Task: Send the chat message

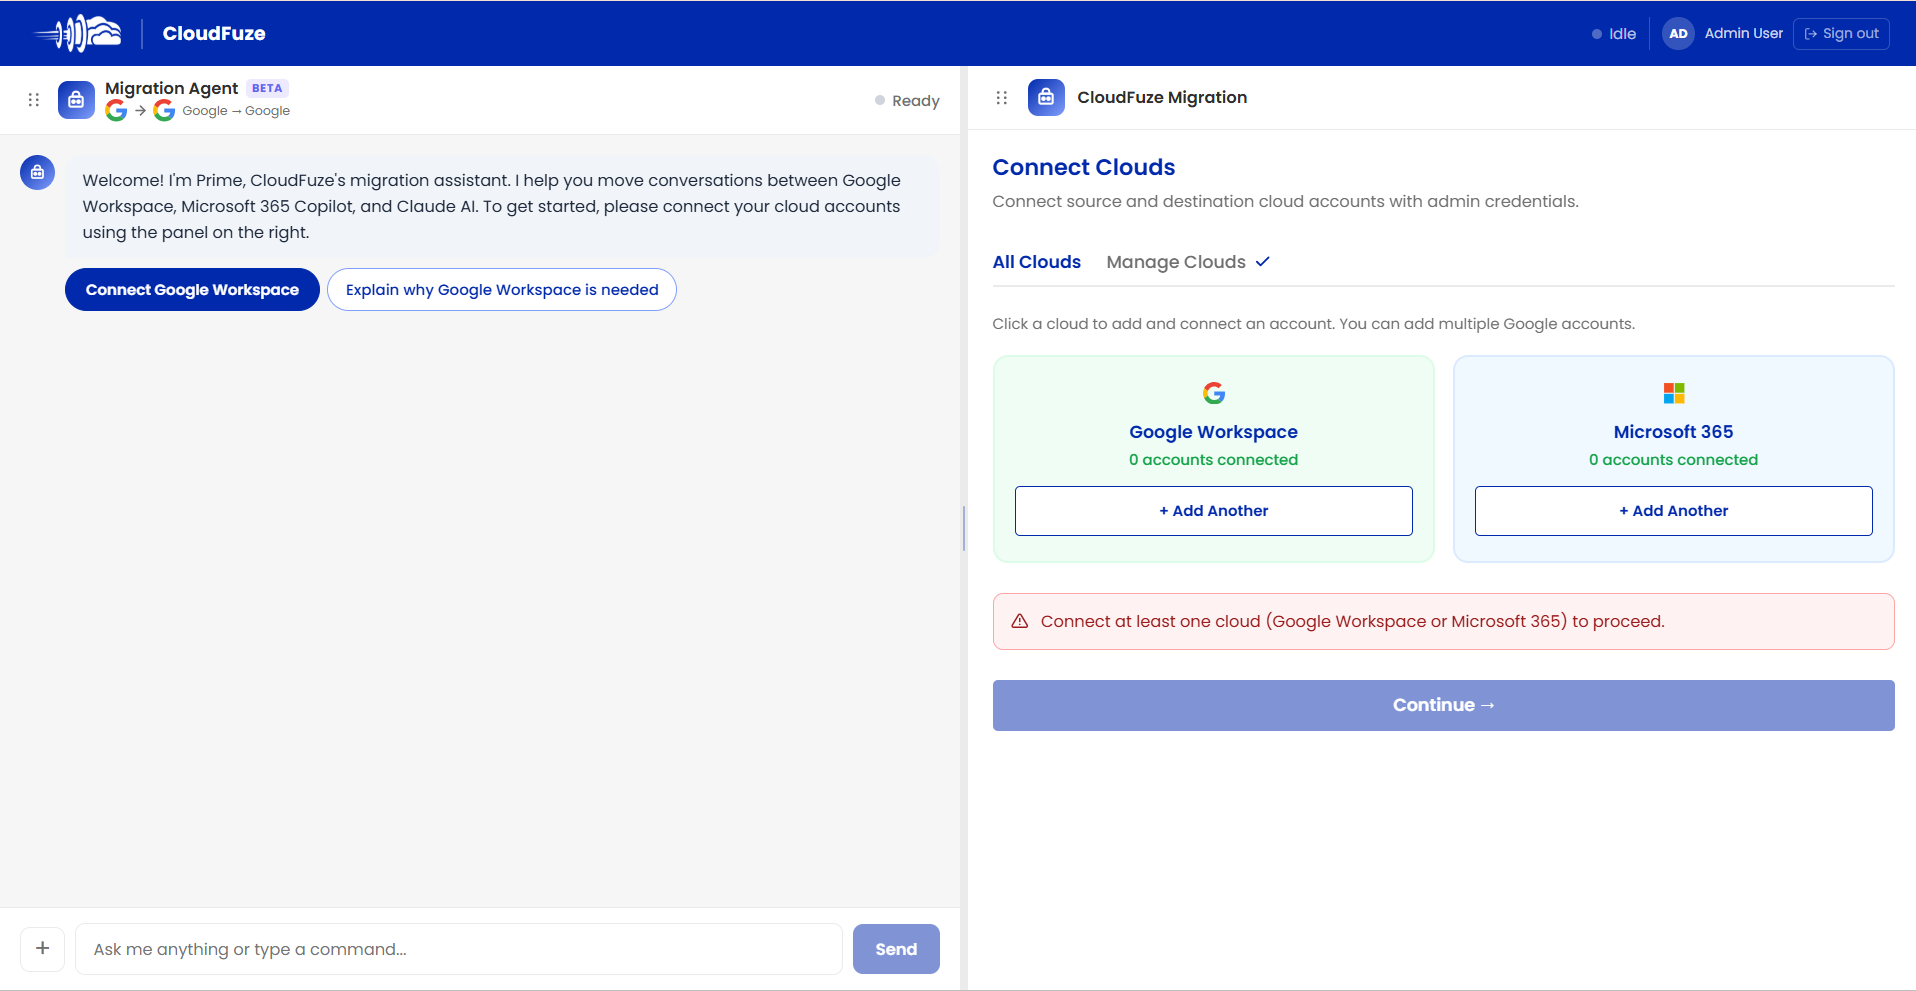Action: pyautogui.click(x=896, y=949)
